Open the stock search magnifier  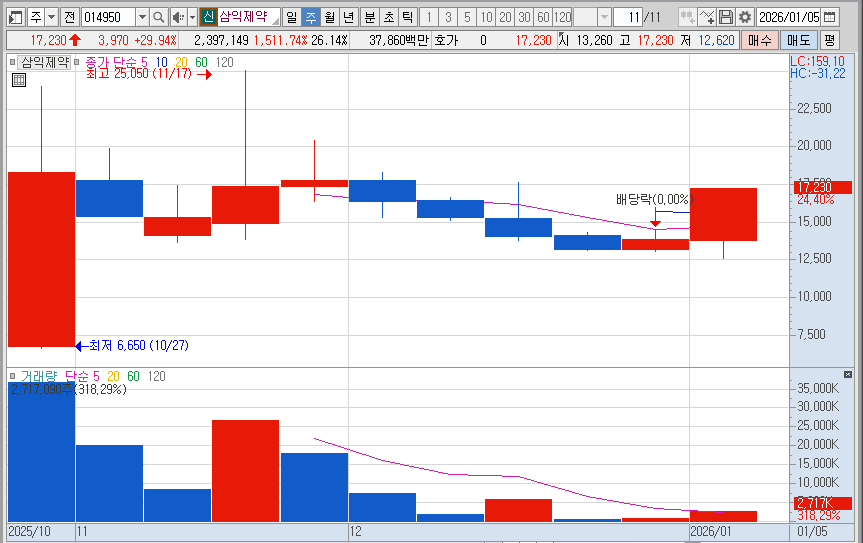(159, 18)
